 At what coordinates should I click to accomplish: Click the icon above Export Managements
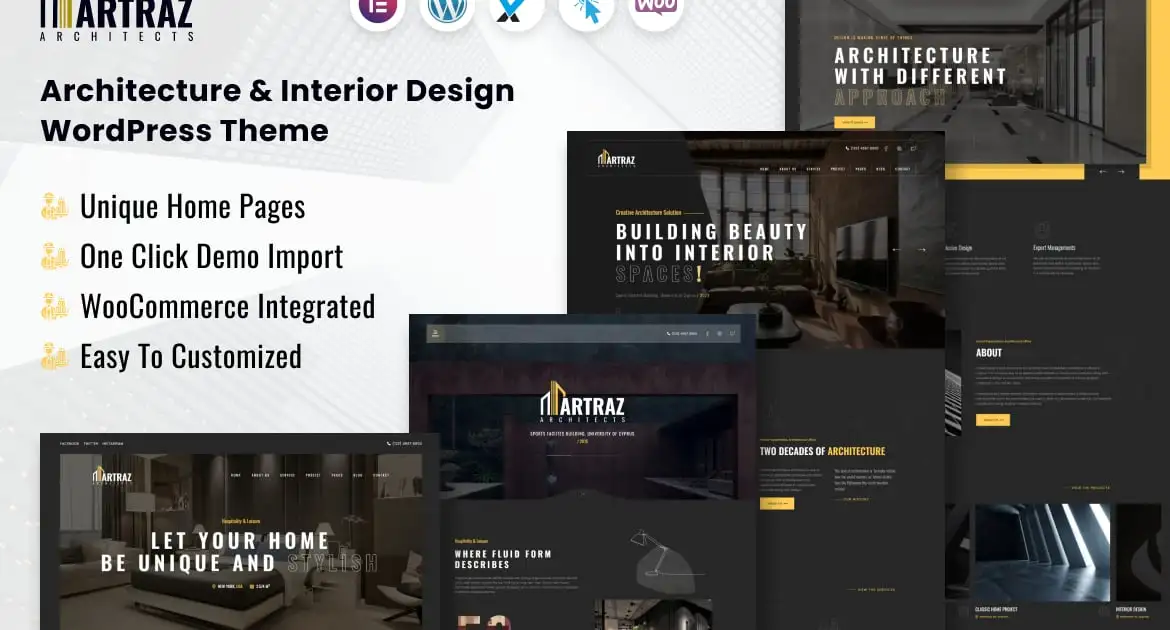click(x=1042, y=228)
